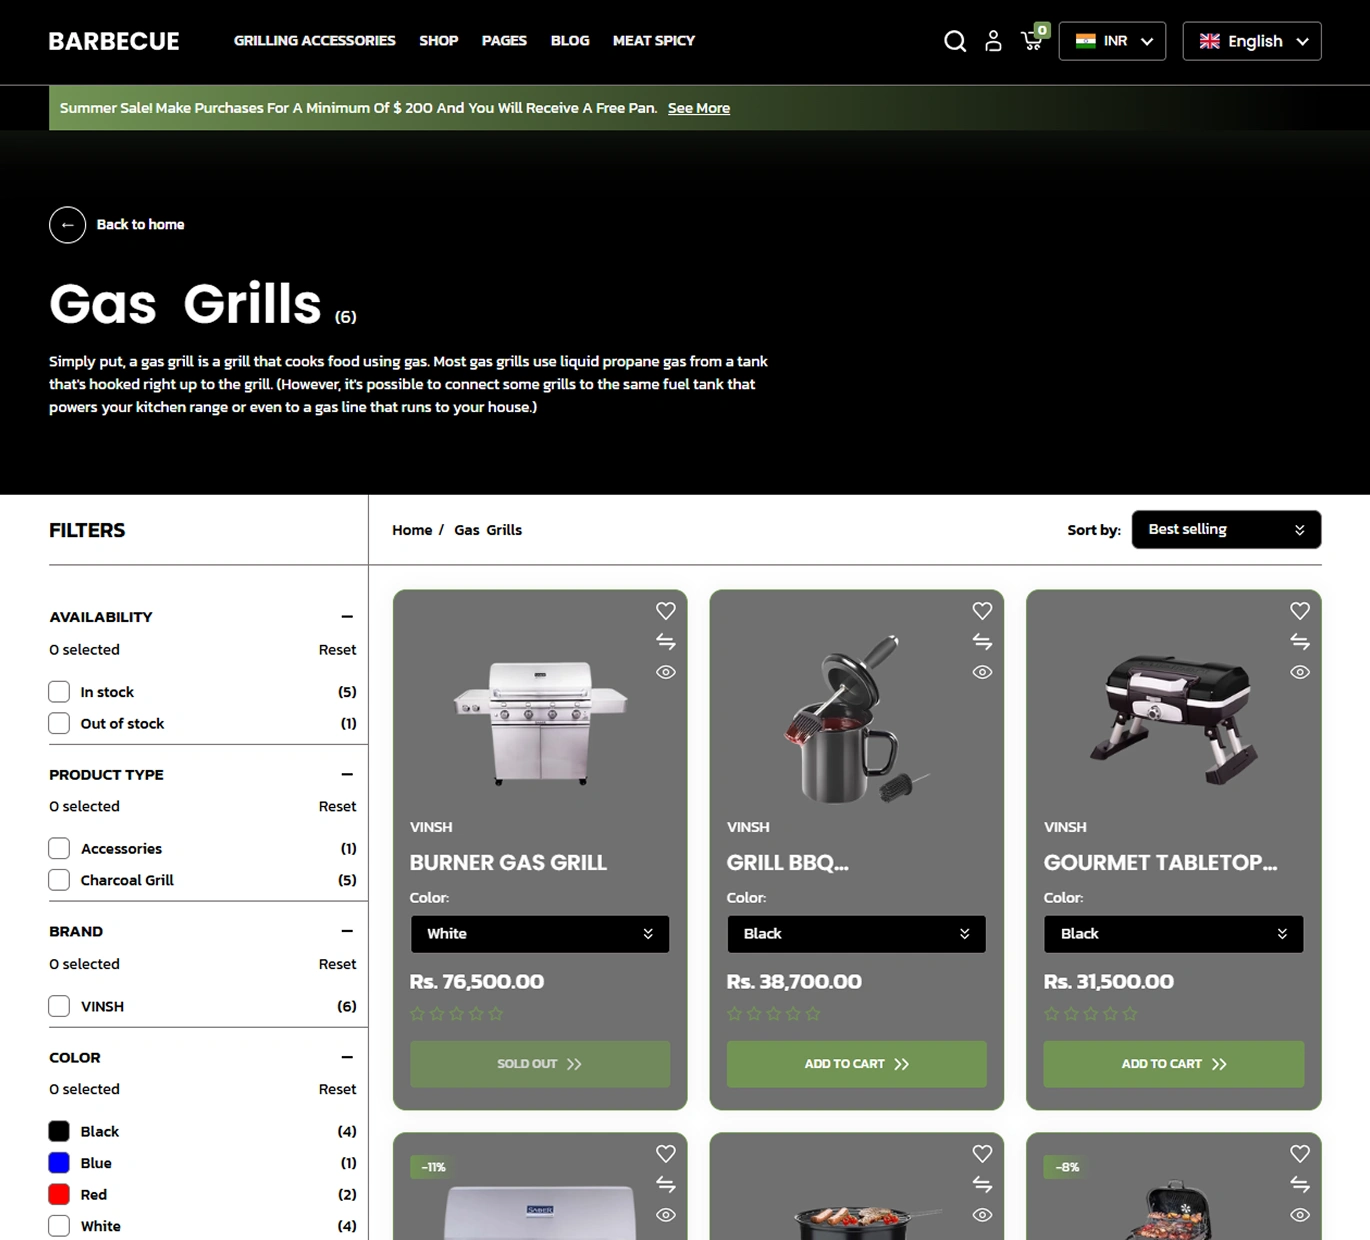1370x1240 pixels.
Task: Reset the Brand filter
Action: 337,964
